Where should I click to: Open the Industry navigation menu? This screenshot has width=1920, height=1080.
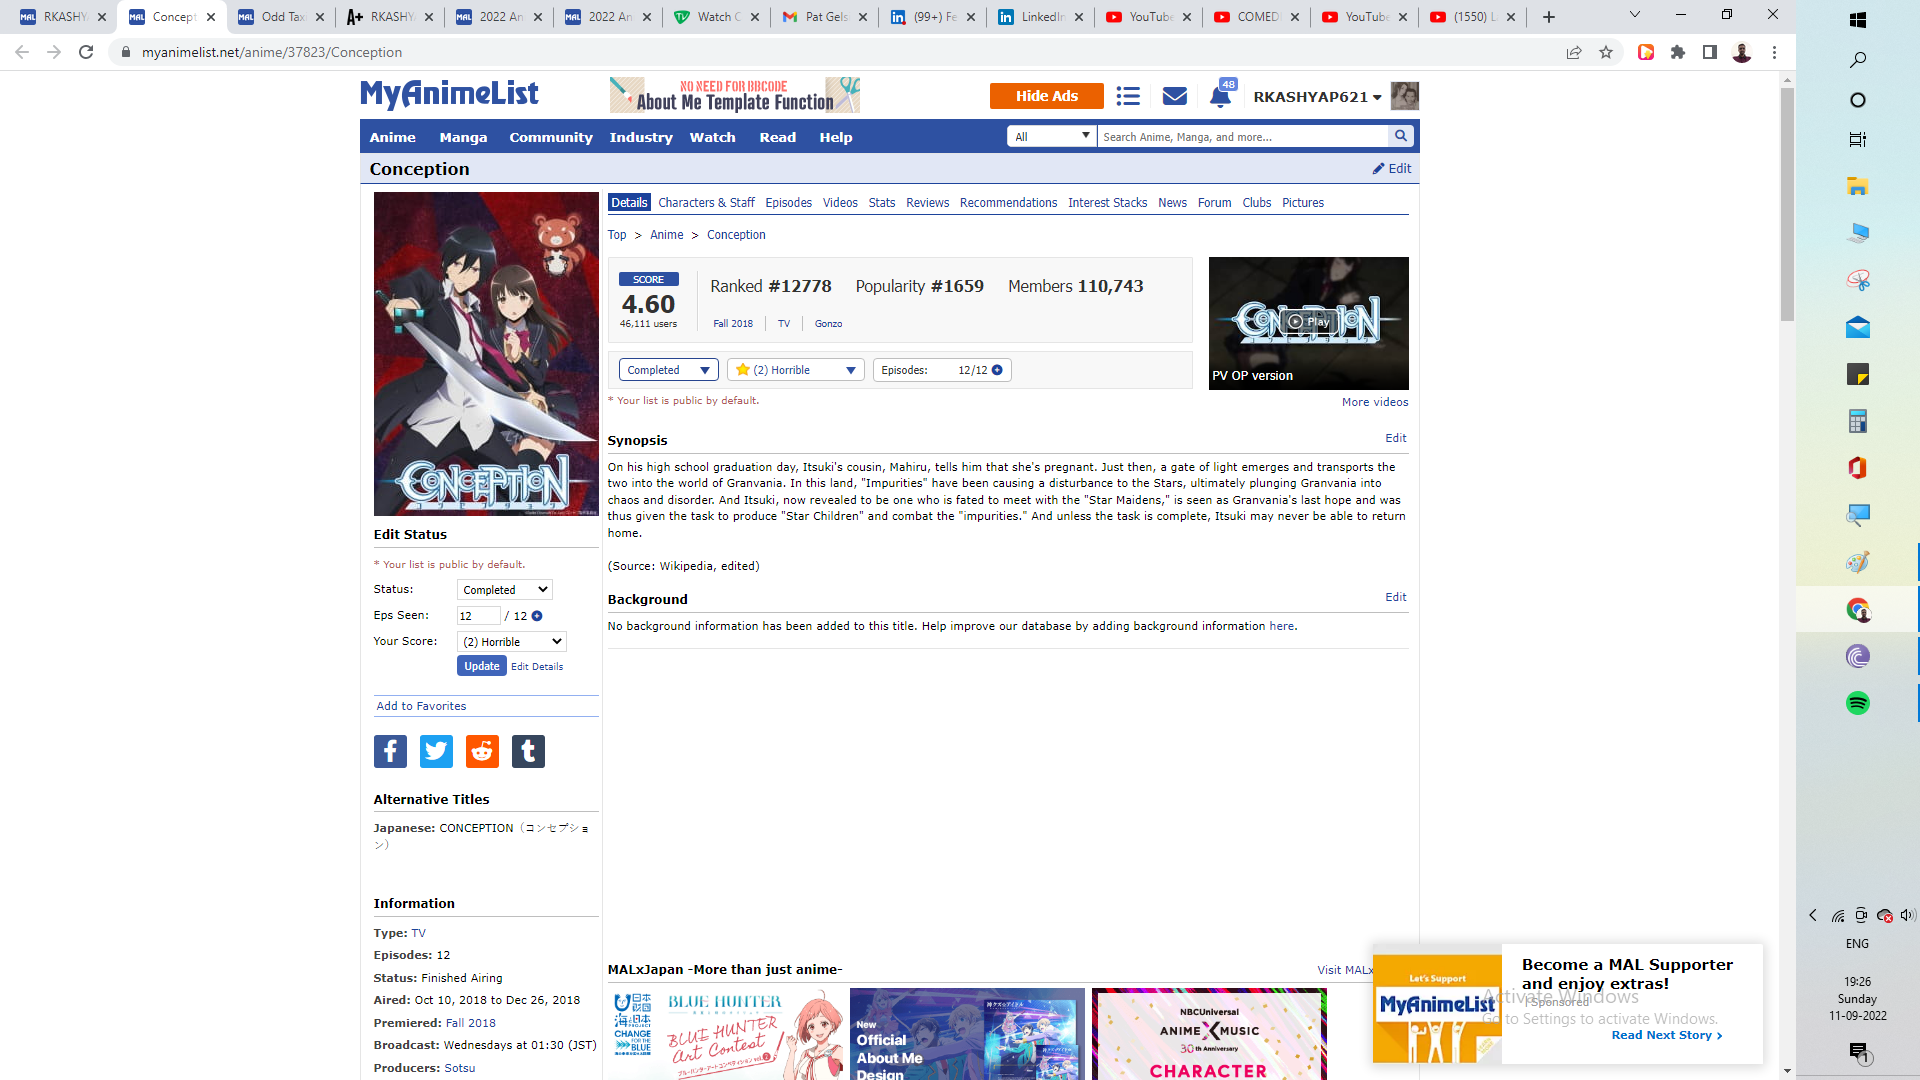coord(641,137)
